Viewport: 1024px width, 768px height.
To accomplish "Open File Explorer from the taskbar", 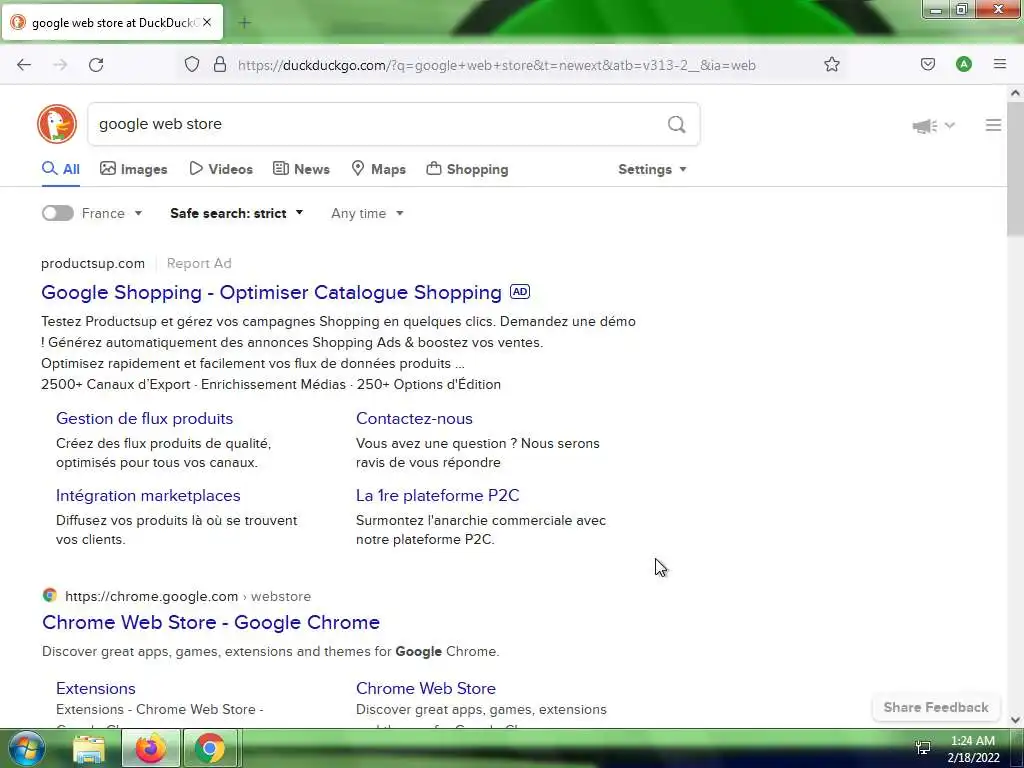I will pos(89,748).
